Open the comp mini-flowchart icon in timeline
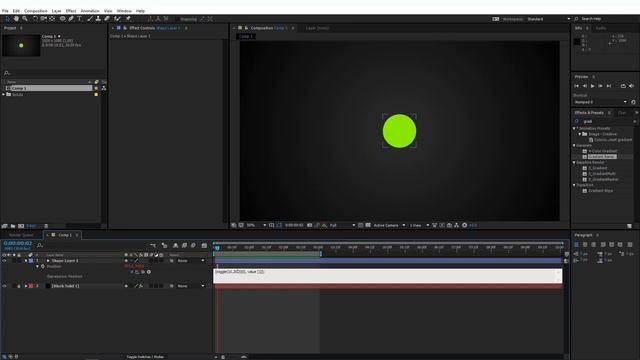 [x=153, y=246]
